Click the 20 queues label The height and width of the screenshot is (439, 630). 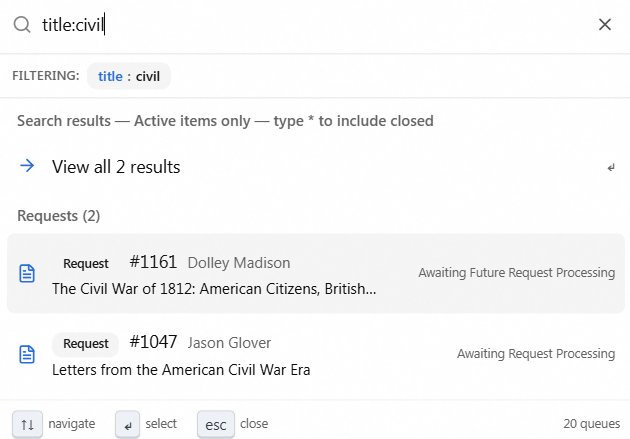[591, 424]
